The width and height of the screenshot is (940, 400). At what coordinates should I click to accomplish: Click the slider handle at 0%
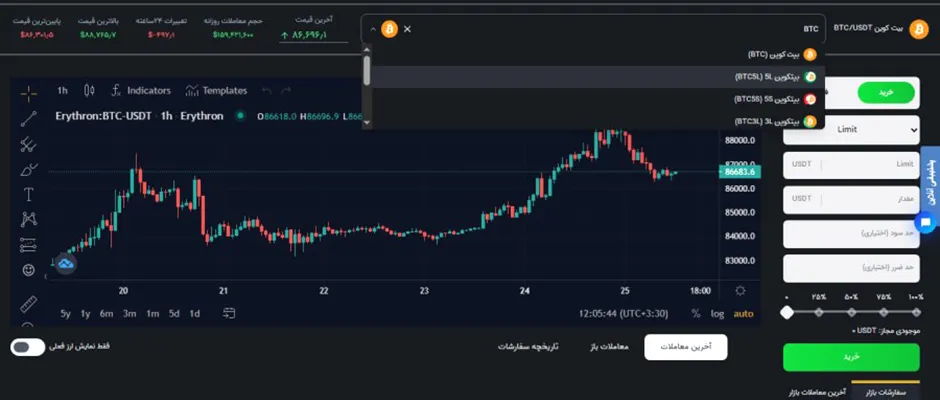point(787,312)
